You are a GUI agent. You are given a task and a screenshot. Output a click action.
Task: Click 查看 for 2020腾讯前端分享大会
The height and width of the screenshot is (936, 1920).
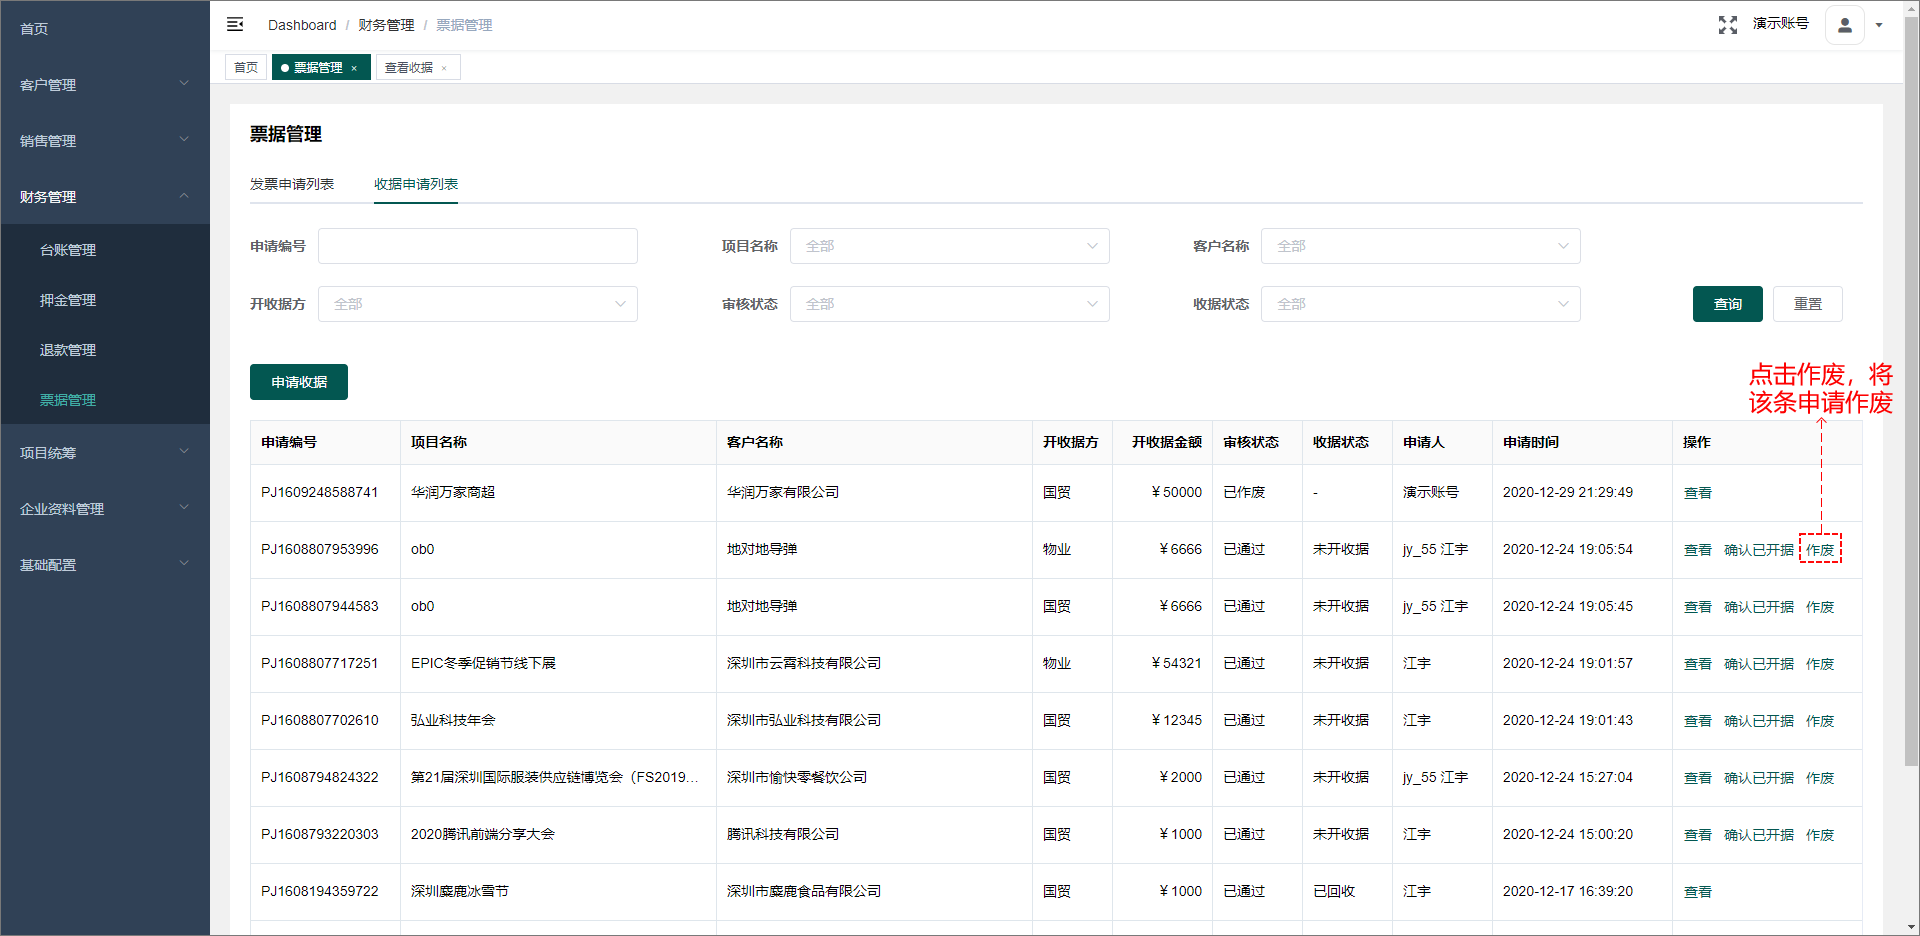1698,835
